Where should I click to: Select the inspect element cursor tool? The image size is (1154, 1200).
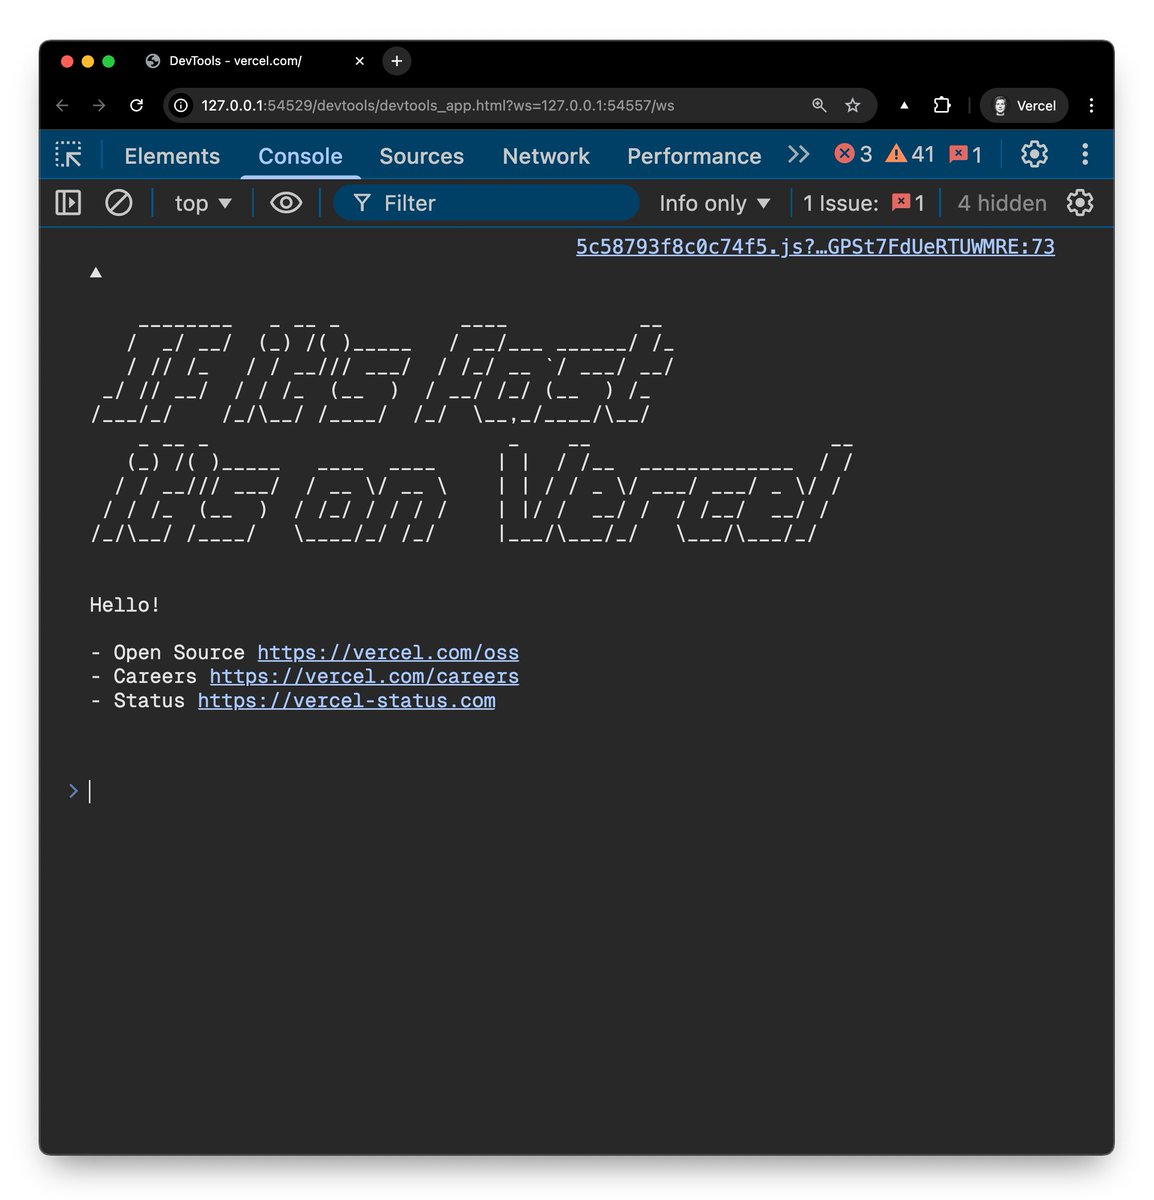[x=68, y=155]
